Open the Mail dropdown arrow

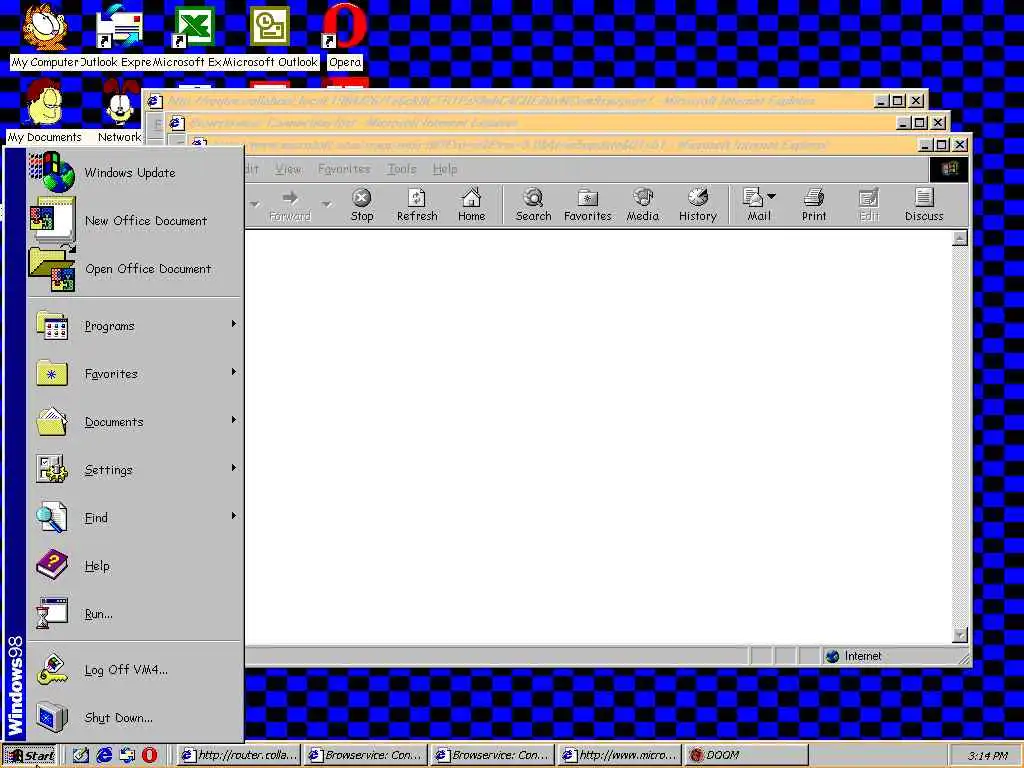tap(771, 196)
